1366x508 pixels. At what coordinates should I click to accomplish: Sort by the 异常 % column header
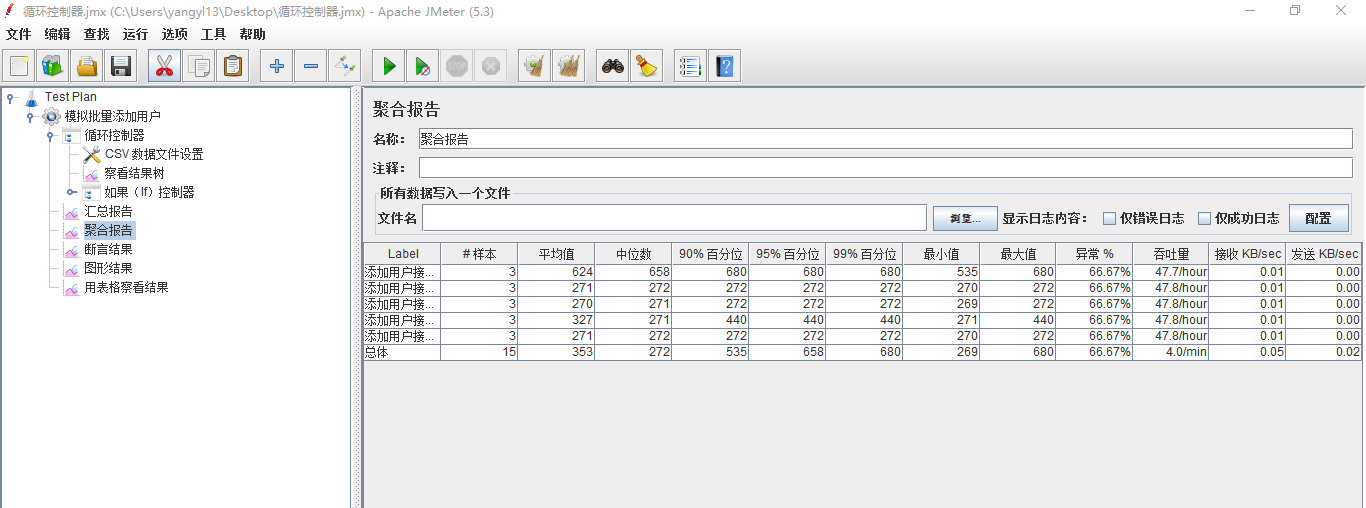point(1094,254)
